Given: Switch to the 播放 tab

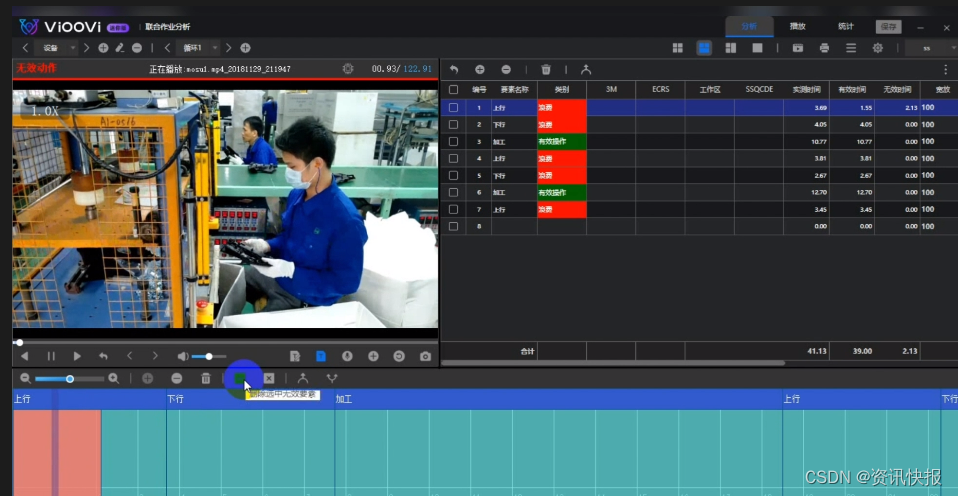Looking at the screenshot, I should click(797, 27).
